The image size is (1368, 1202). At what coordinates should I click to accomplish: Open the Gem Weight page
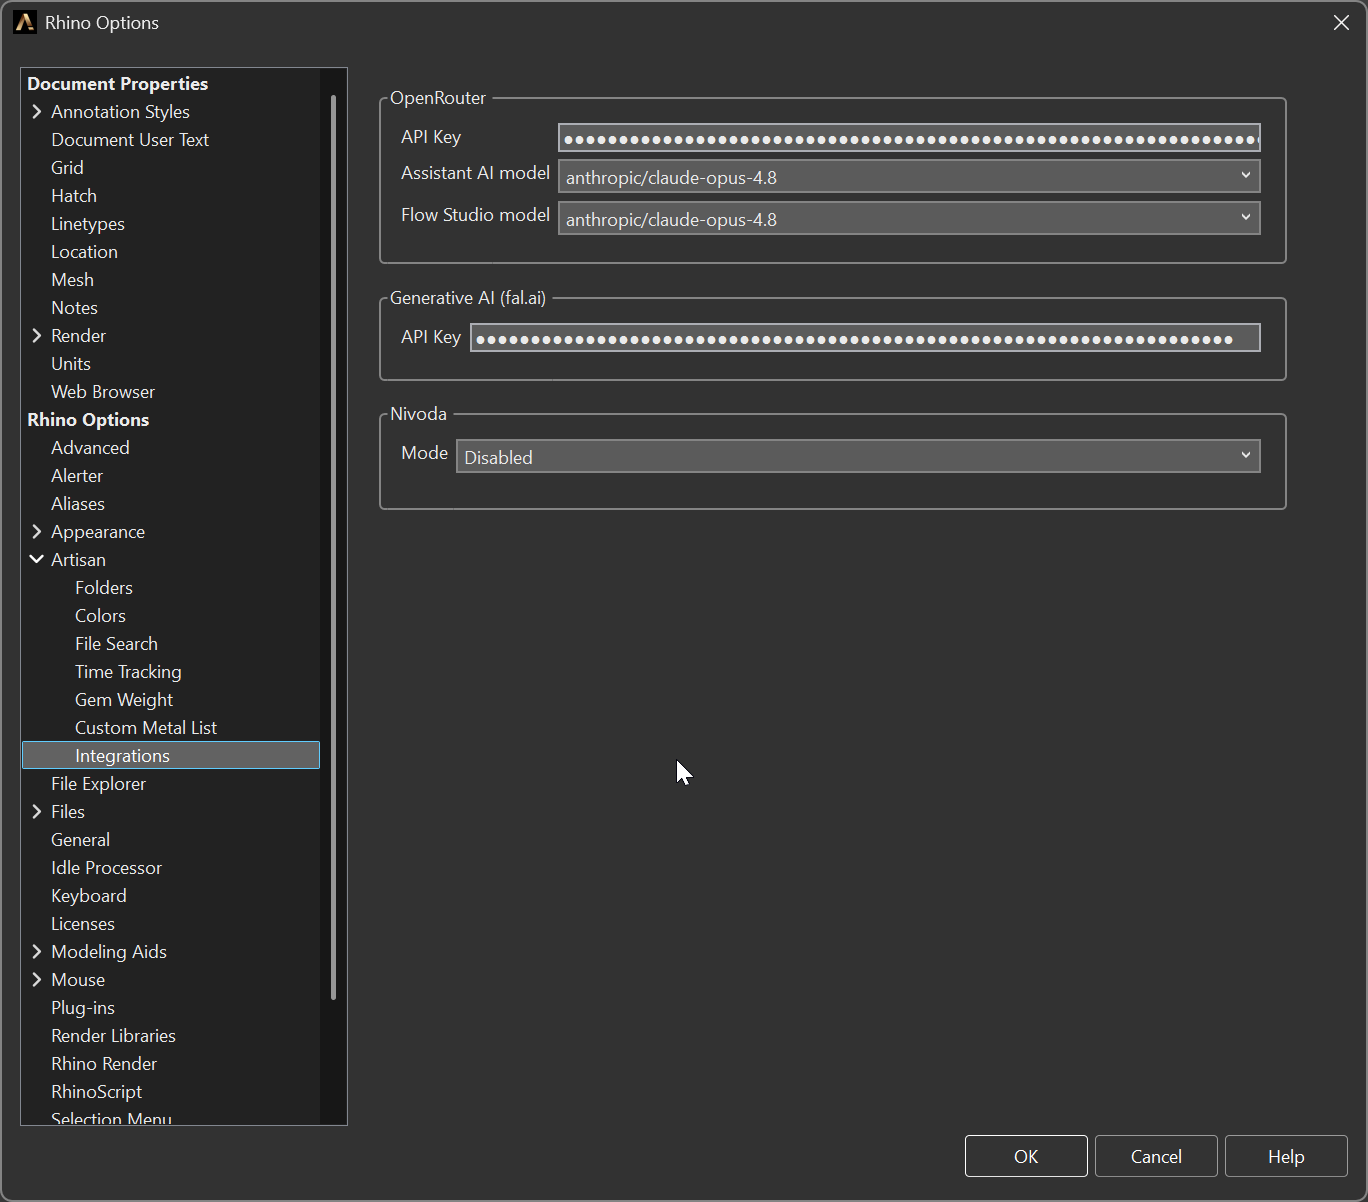(124, 700)
